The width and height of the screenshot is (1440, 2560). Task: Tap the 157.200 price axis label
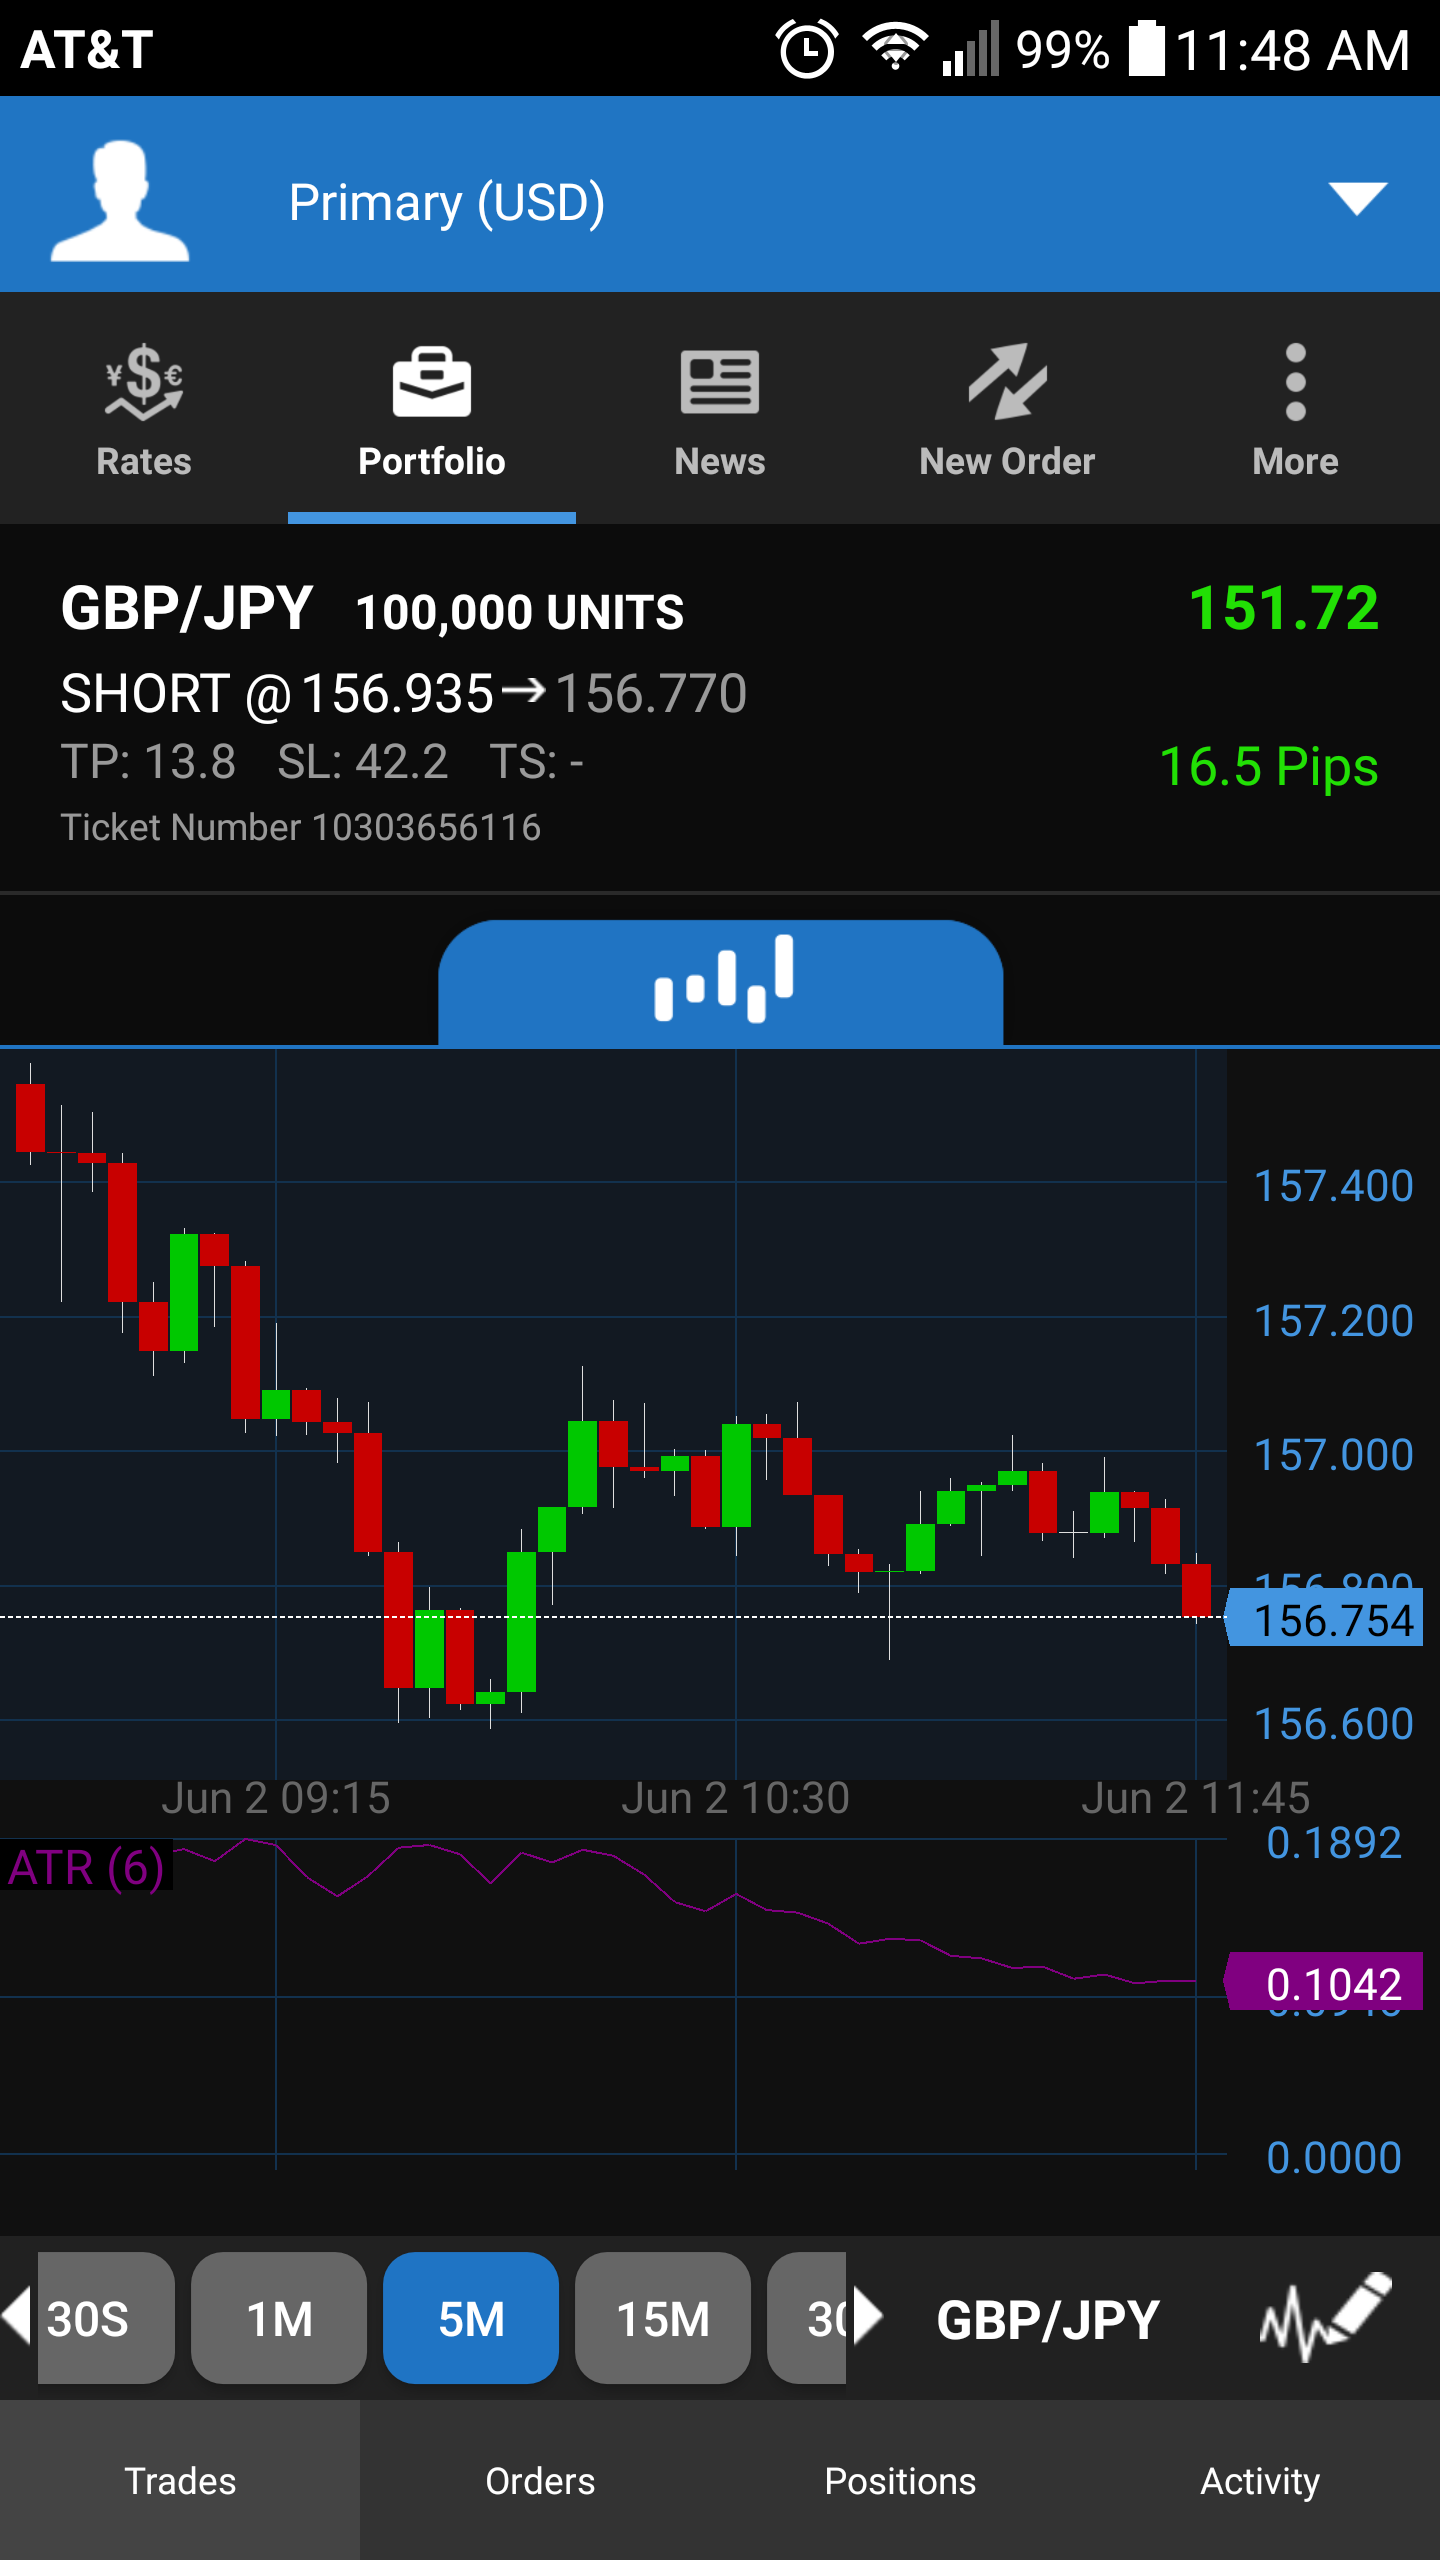coord(1333,1321)
